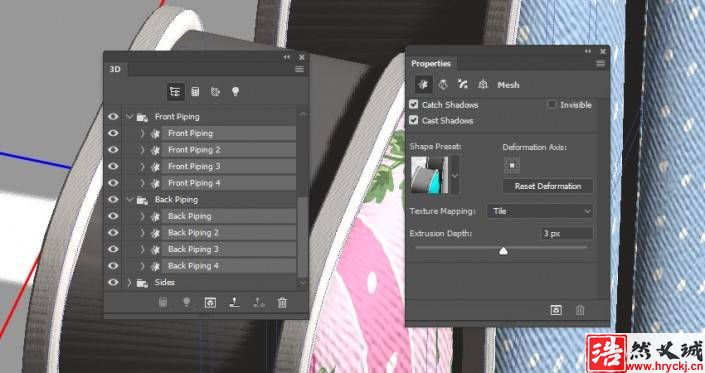
Task: Uncheck the Catch Shadows checkbox
Action: [x=414, y=104]
